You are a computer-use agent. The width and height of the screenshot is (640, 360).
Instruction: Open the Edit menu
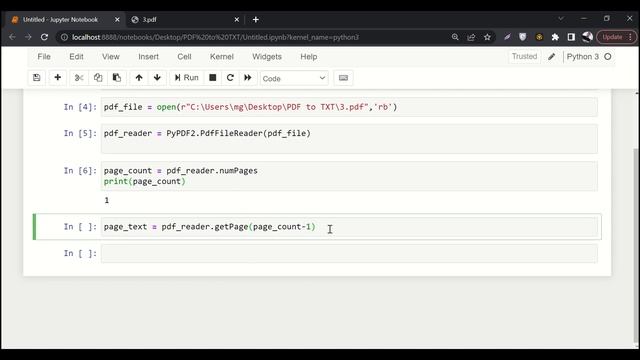76,57
